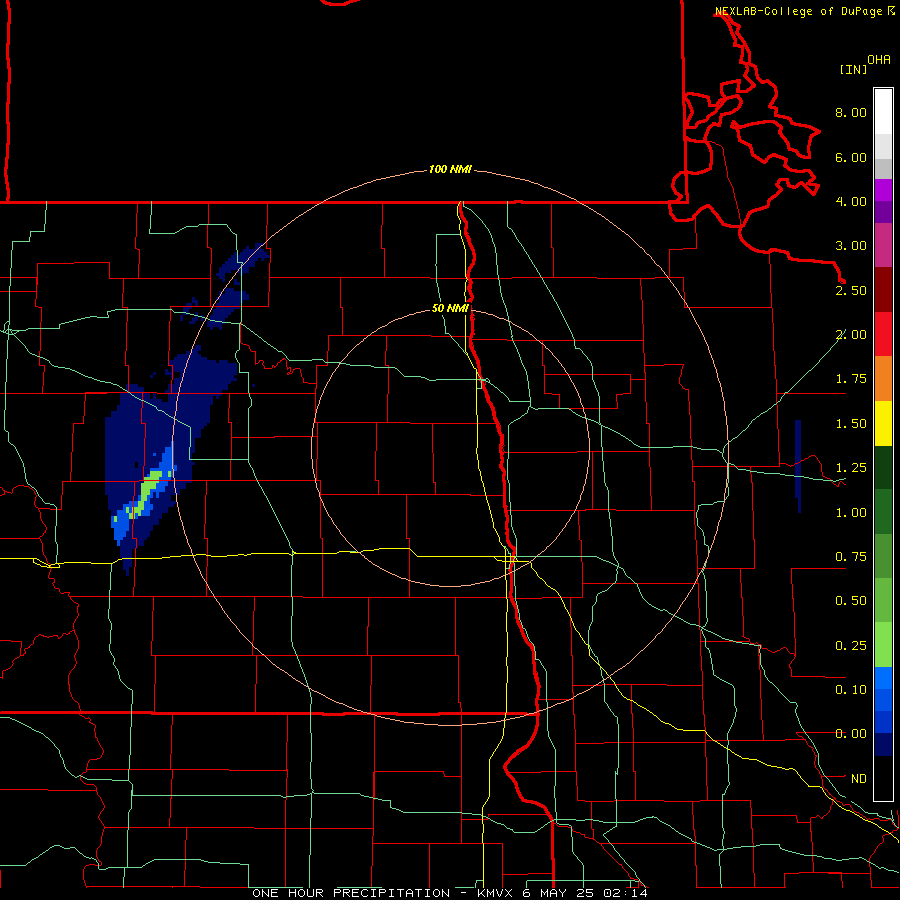This screenshot has height=900, width=900.
Task: Click the 2.00 legend value
Action: click(x=851, y=335)
